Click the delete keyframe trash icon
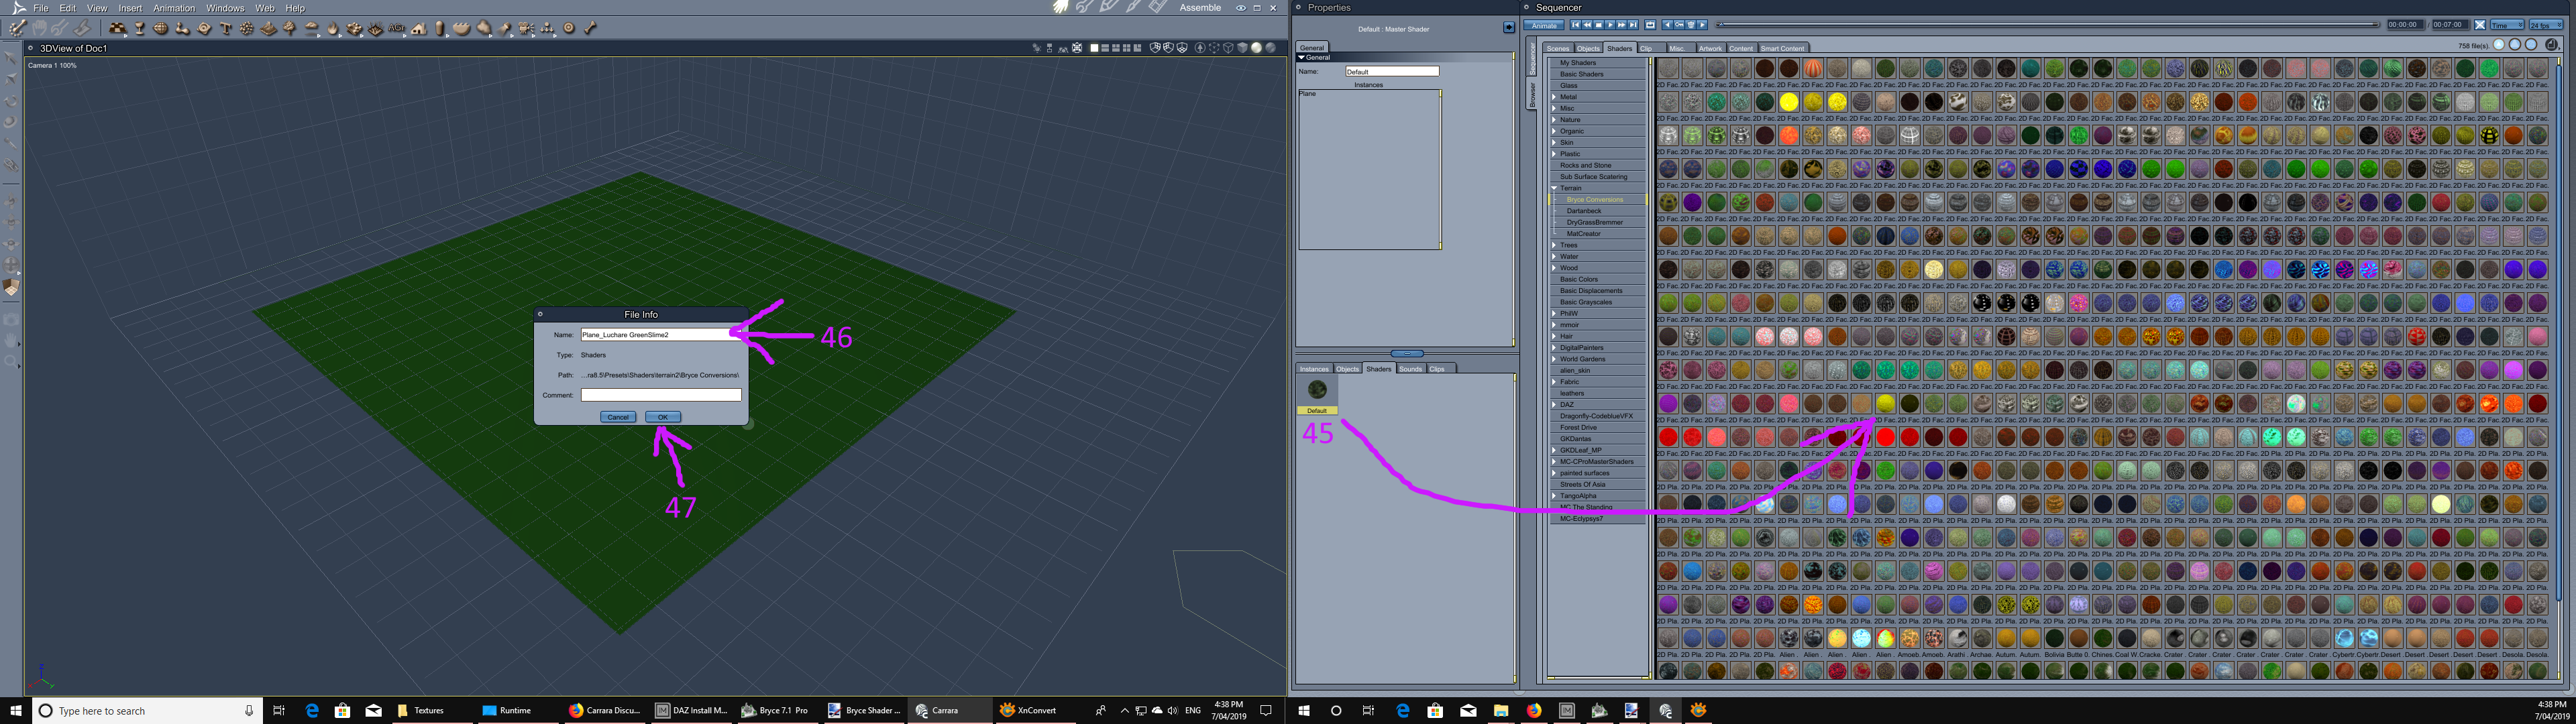 click(1691, 25)
